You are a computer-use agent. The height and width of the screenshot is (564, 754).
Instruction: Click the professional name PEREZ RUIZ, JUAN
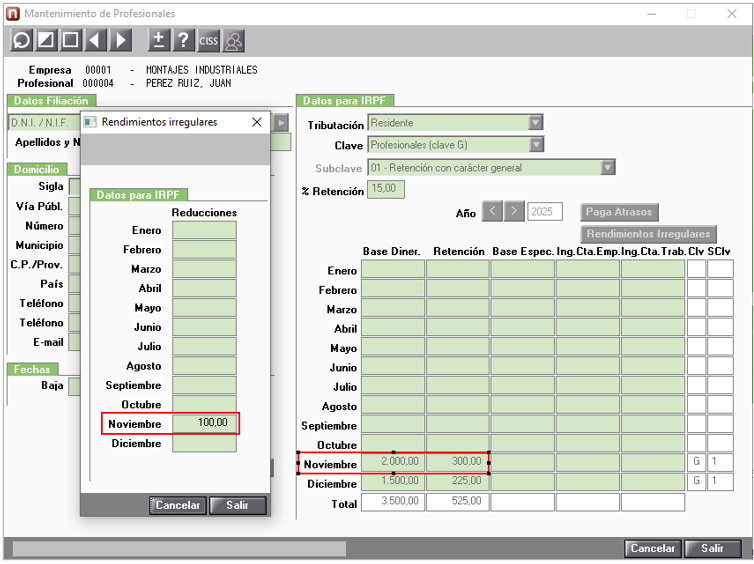tap(189, 83)
